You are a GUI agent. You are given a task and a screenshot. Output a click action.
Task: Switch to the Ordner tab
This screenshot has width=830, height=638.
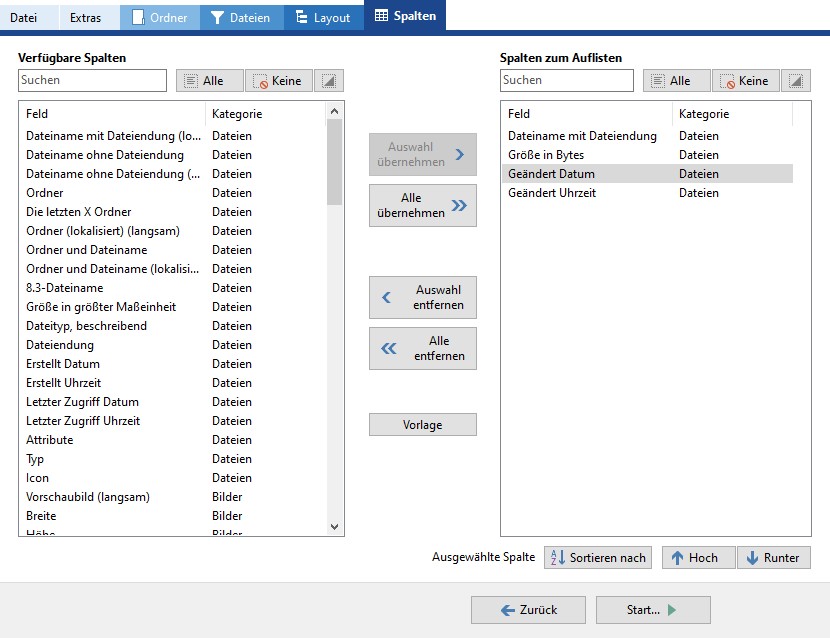pyautogui.click(x=160, y=17)
